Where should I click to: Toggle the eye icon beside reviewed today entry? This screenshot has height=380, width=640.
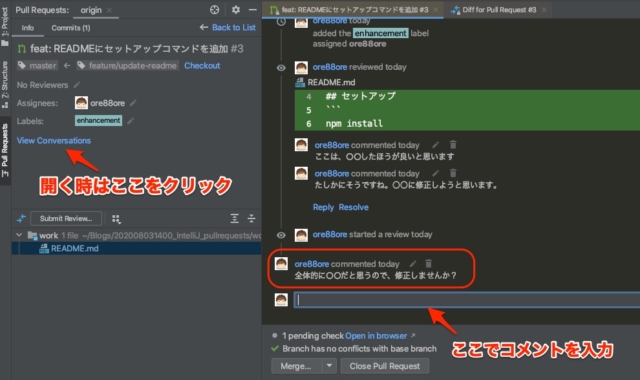click(x=281, y=68)
